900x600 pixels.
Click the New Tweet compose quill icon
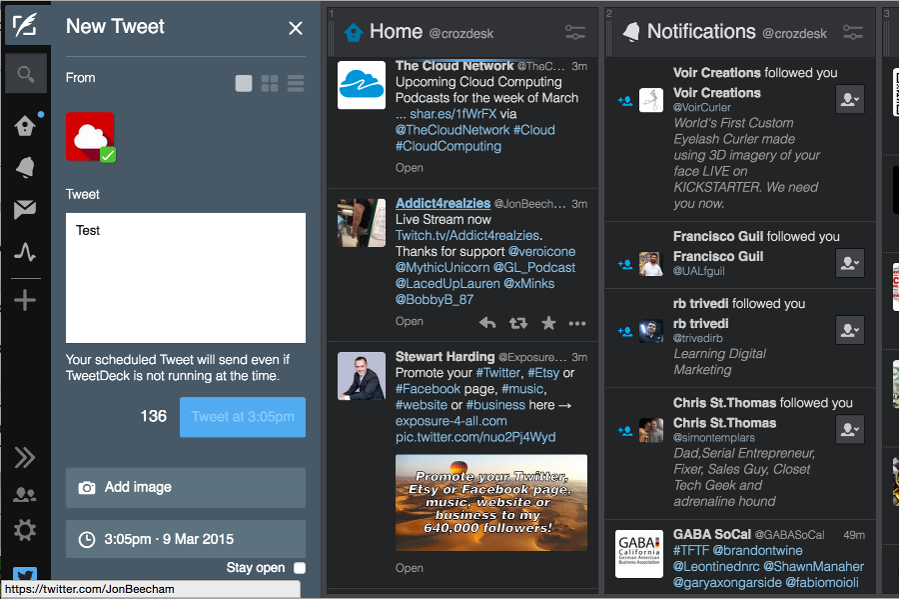25,25
